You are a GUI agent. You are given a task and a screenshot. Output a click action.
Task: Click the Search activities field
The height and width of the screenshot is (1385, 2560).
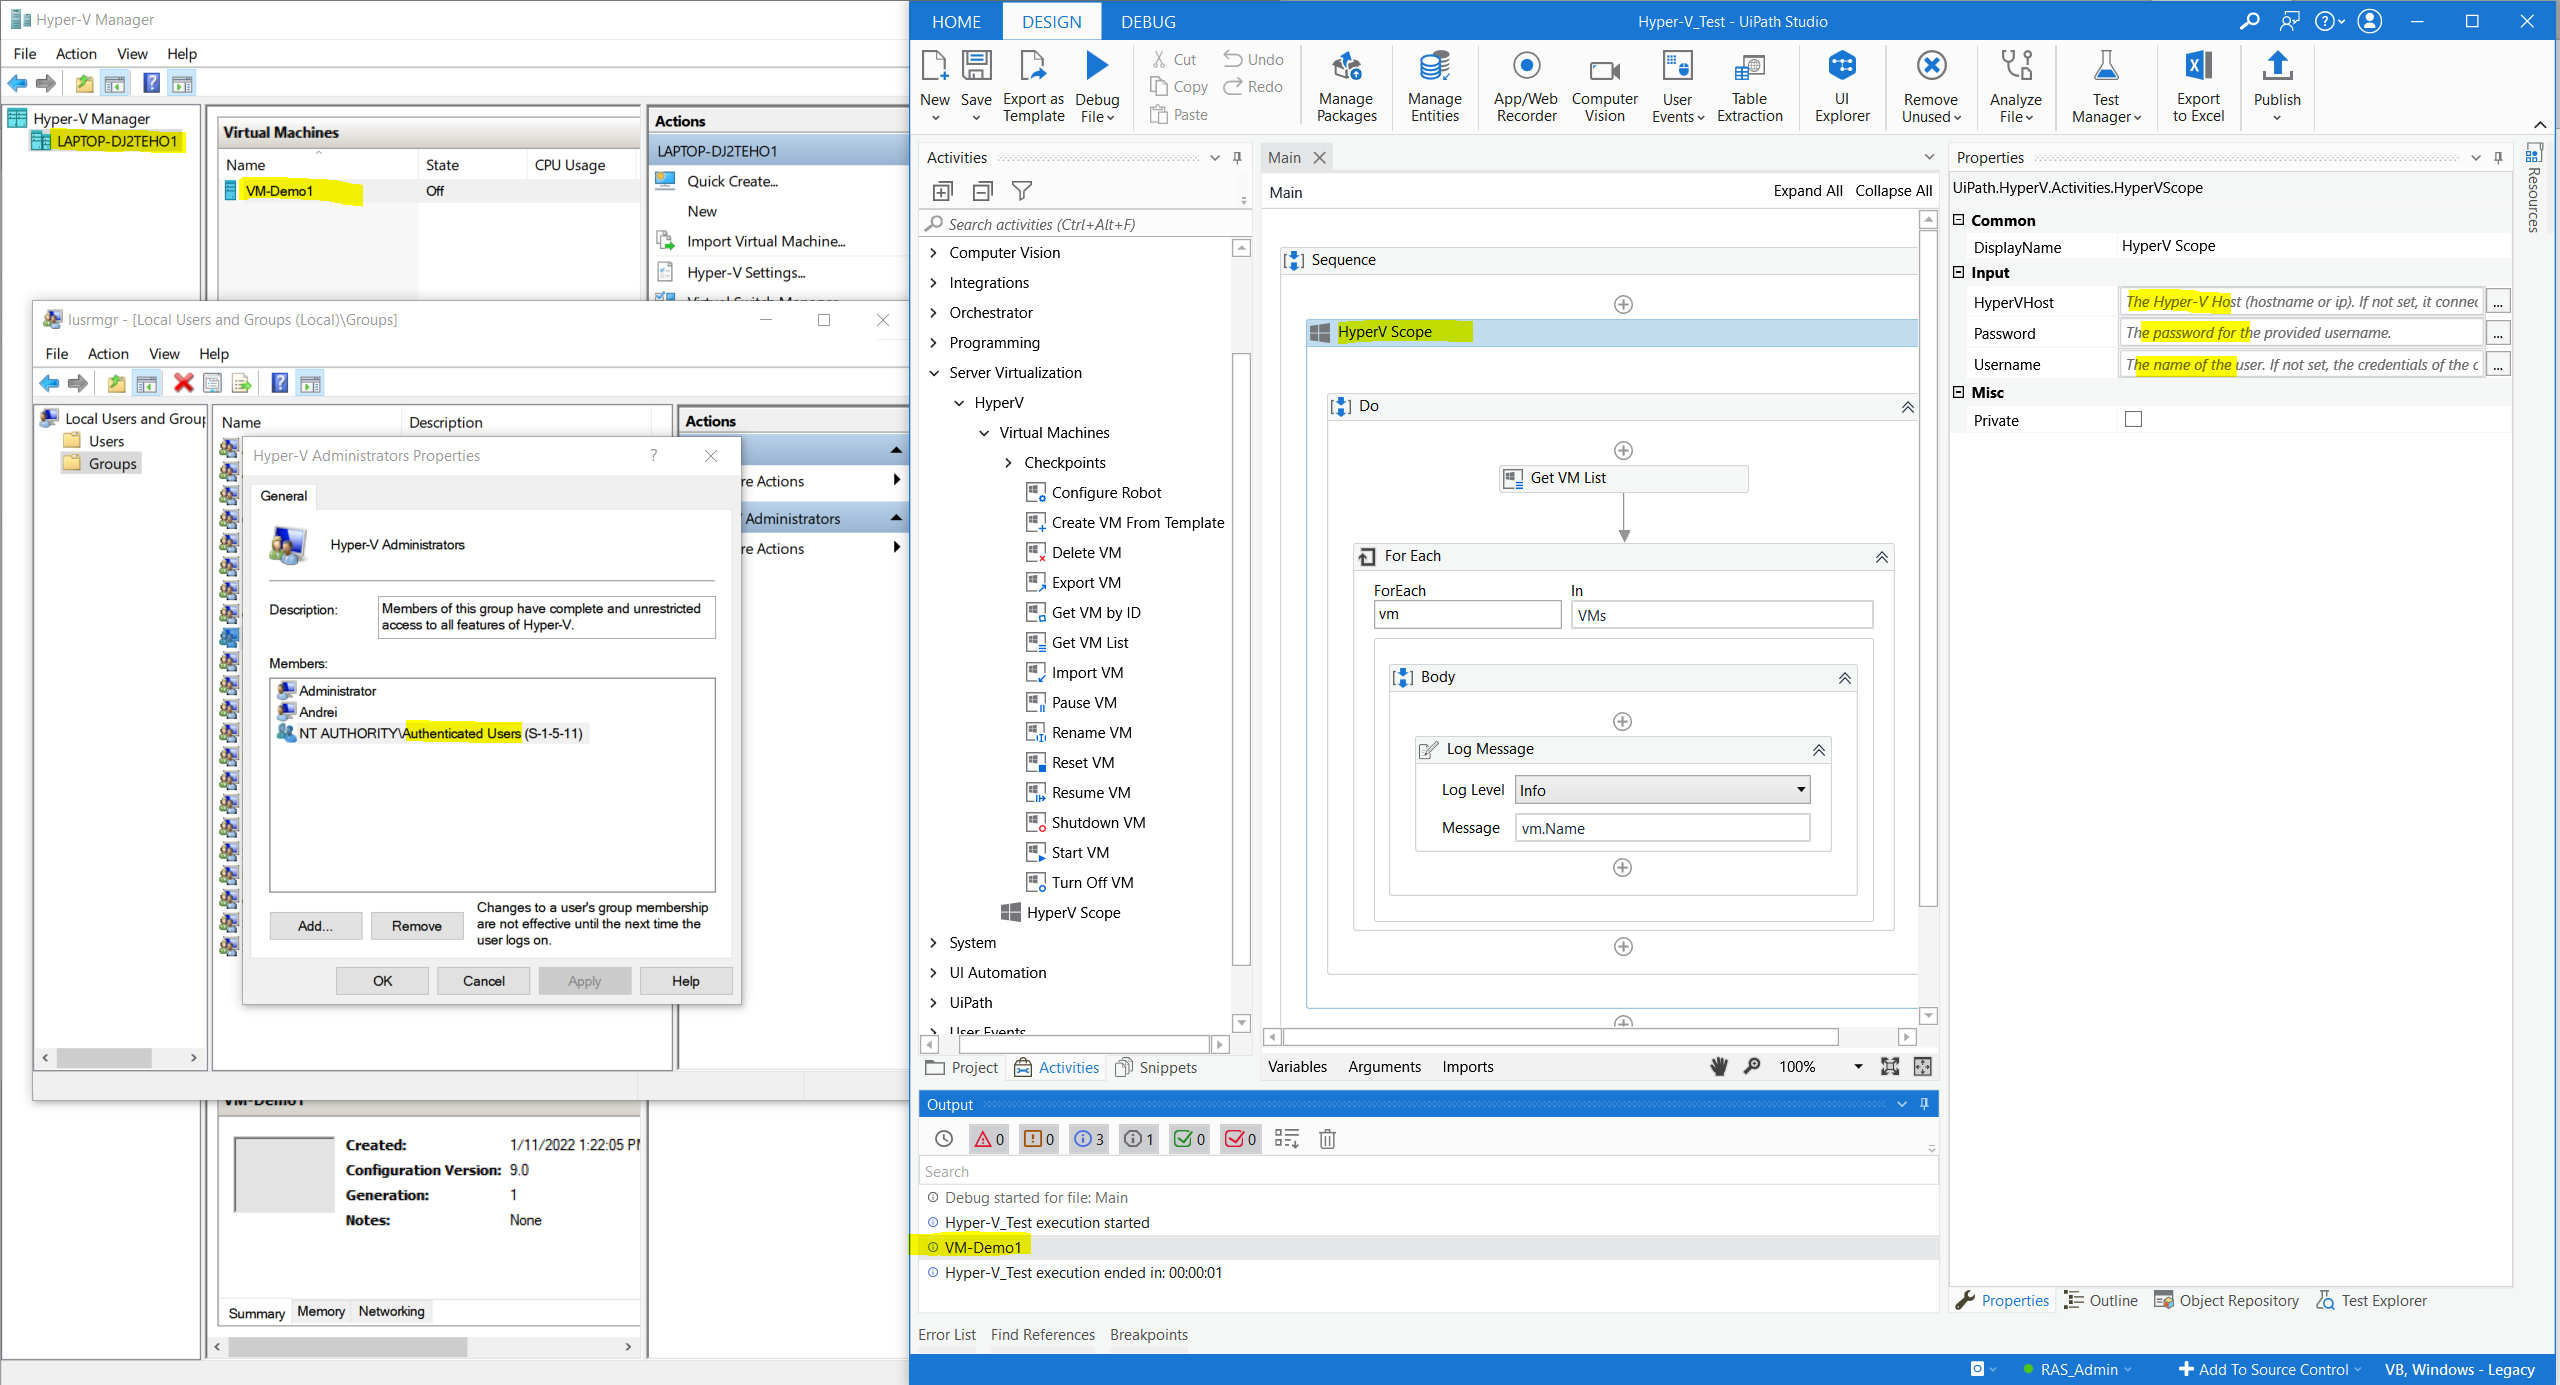pos(1085,224)
